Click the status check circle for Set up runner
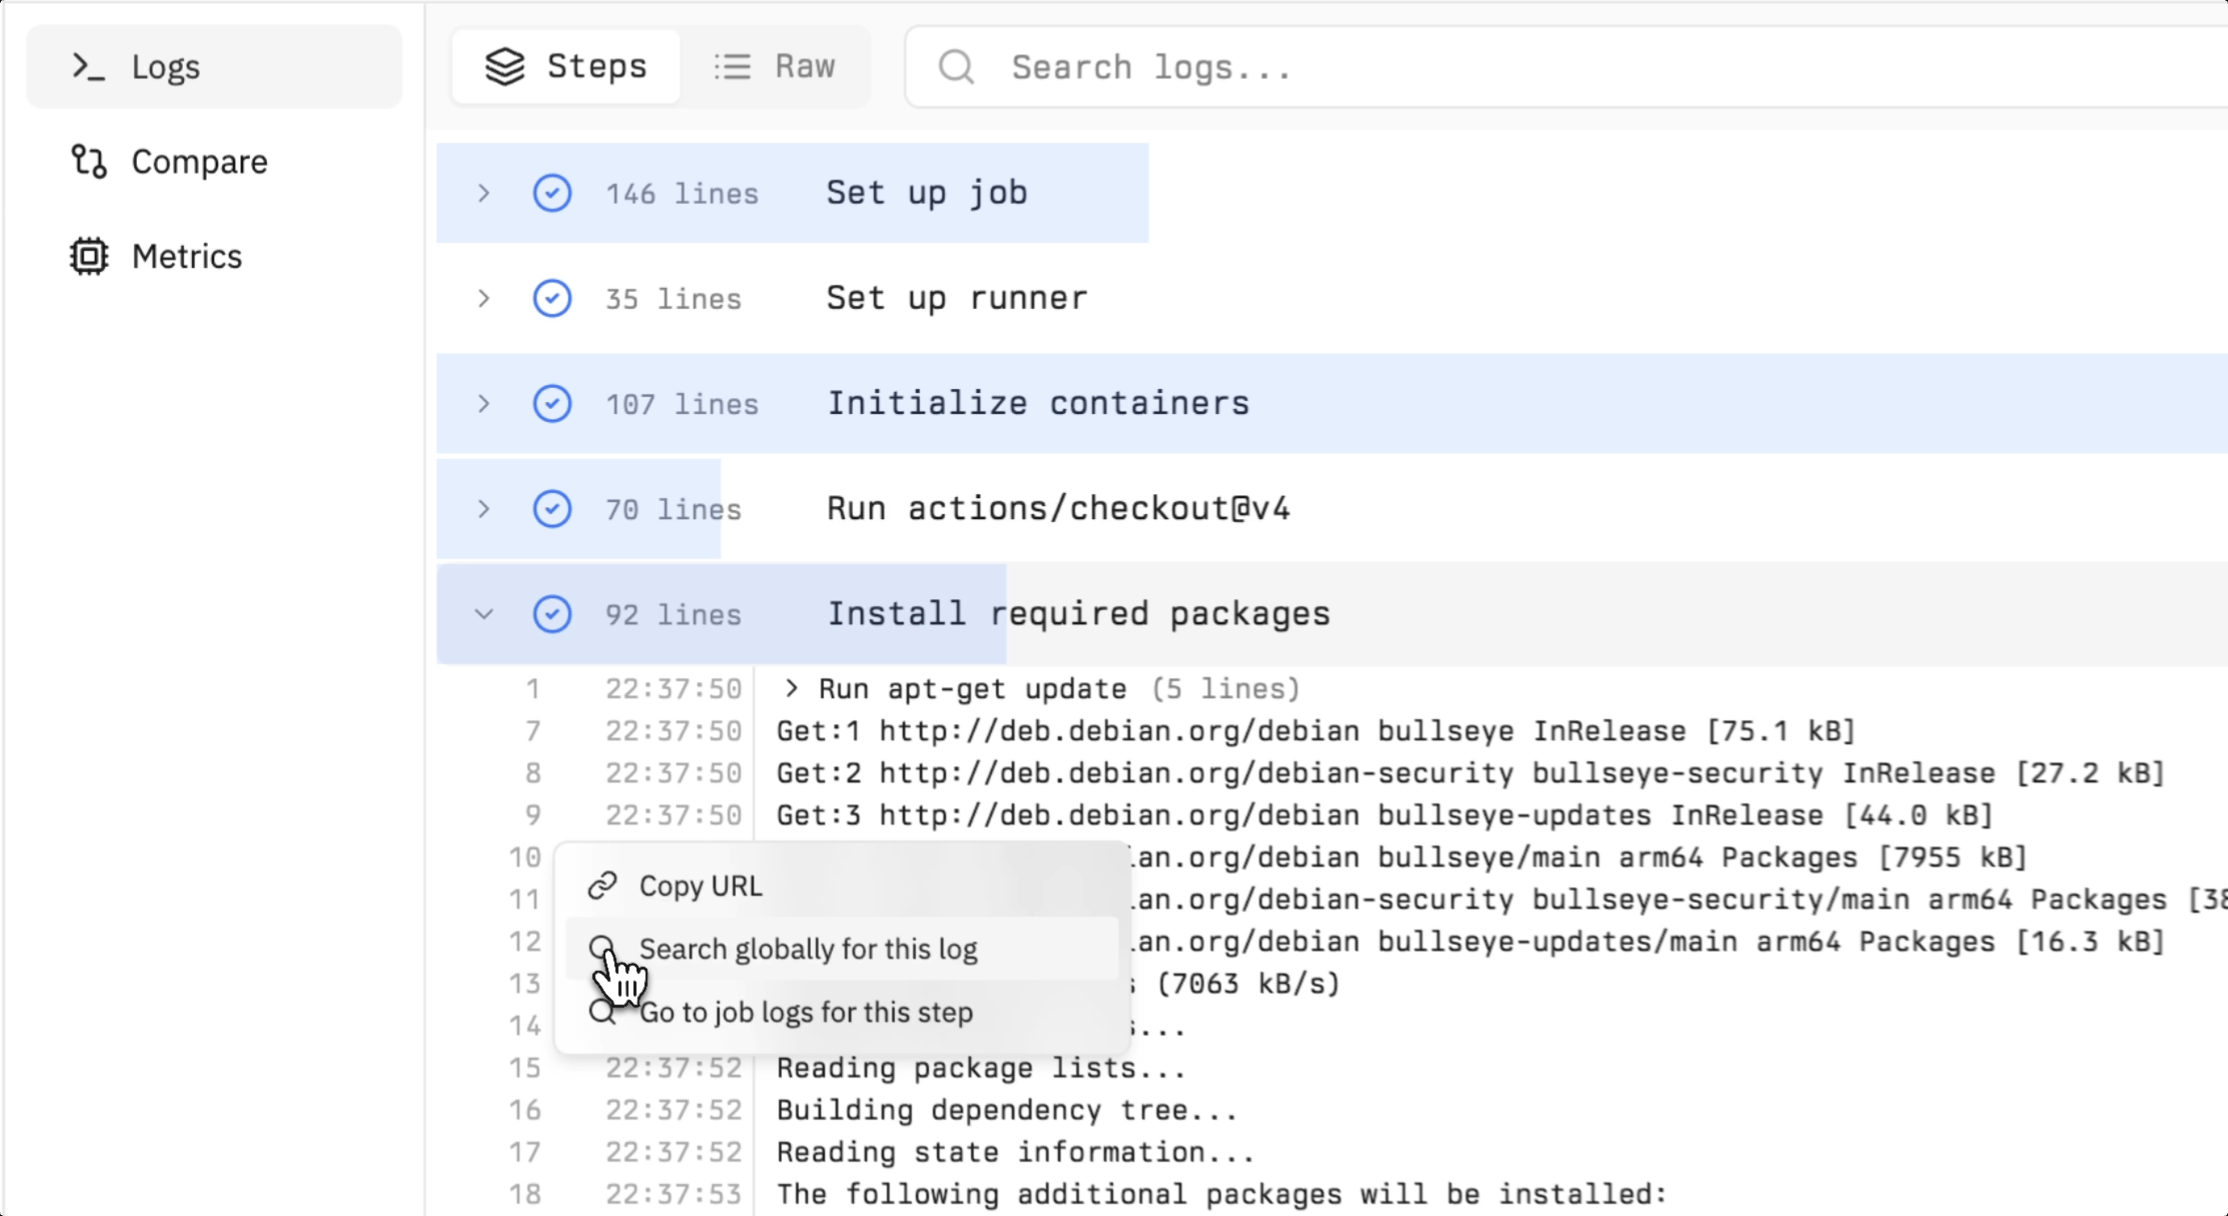 (552, 298)
